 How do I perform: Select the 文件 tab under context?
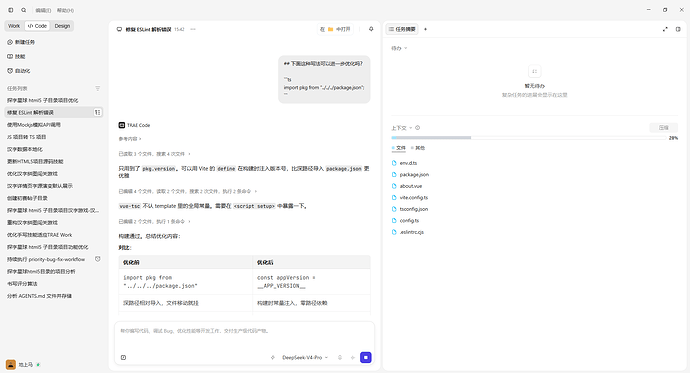[399, 148]
